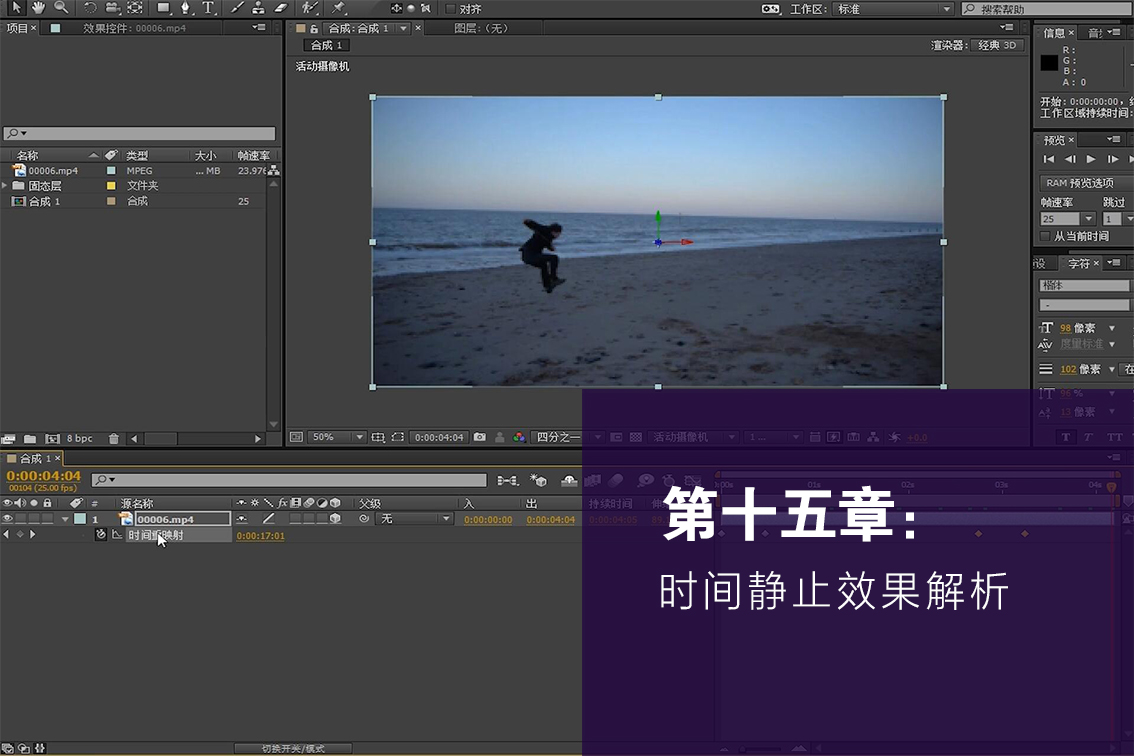Select the Pen tool

pyautogui.click(x=185, y=8)
